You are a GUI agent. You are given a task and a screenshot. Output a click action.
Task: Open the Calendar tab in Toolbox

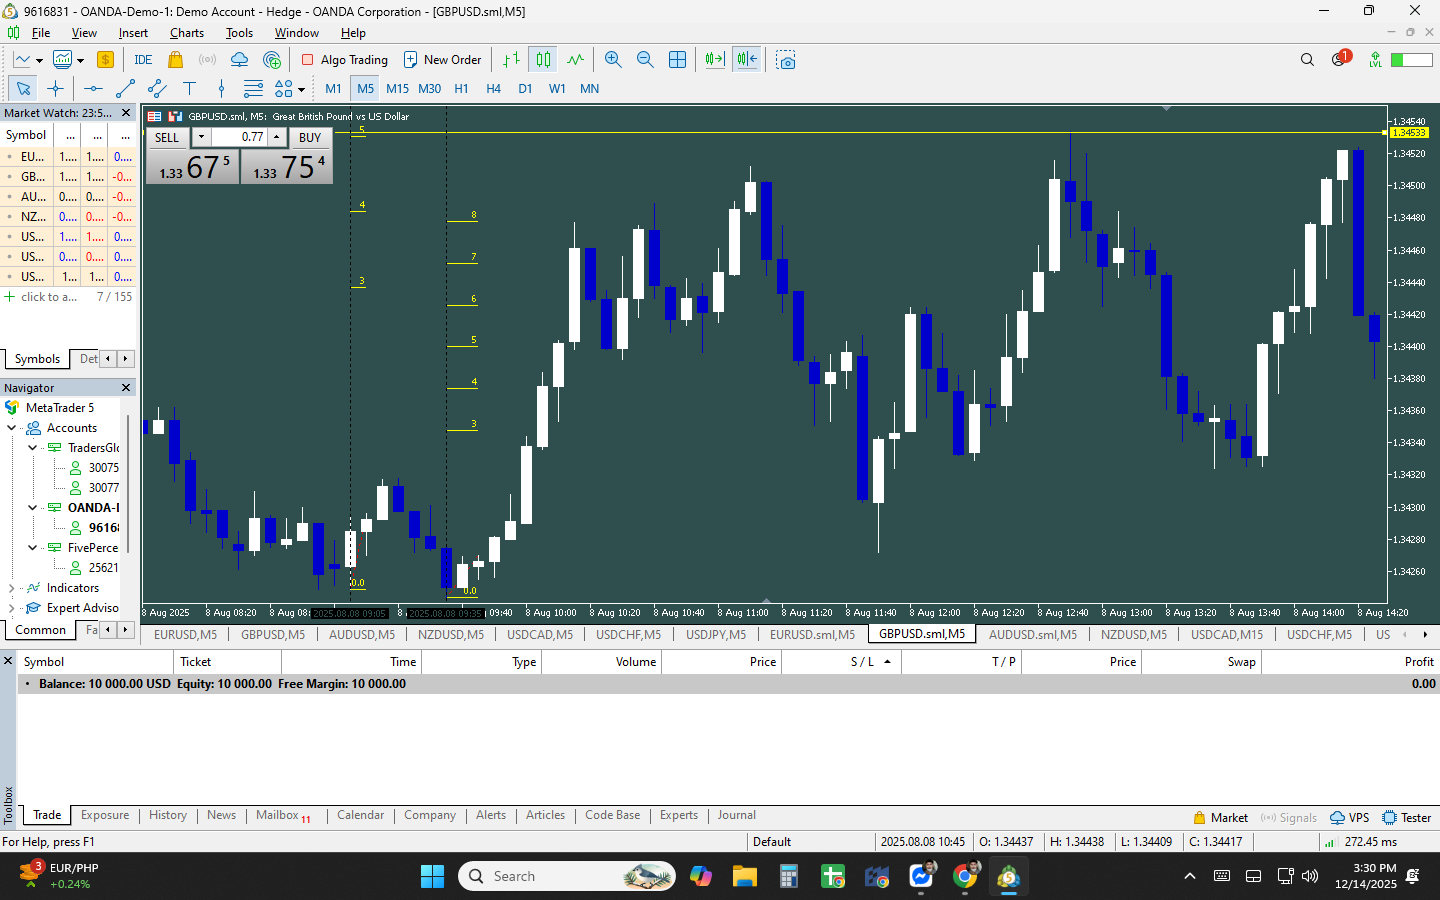pyautogui.click(x=360, y=816)
